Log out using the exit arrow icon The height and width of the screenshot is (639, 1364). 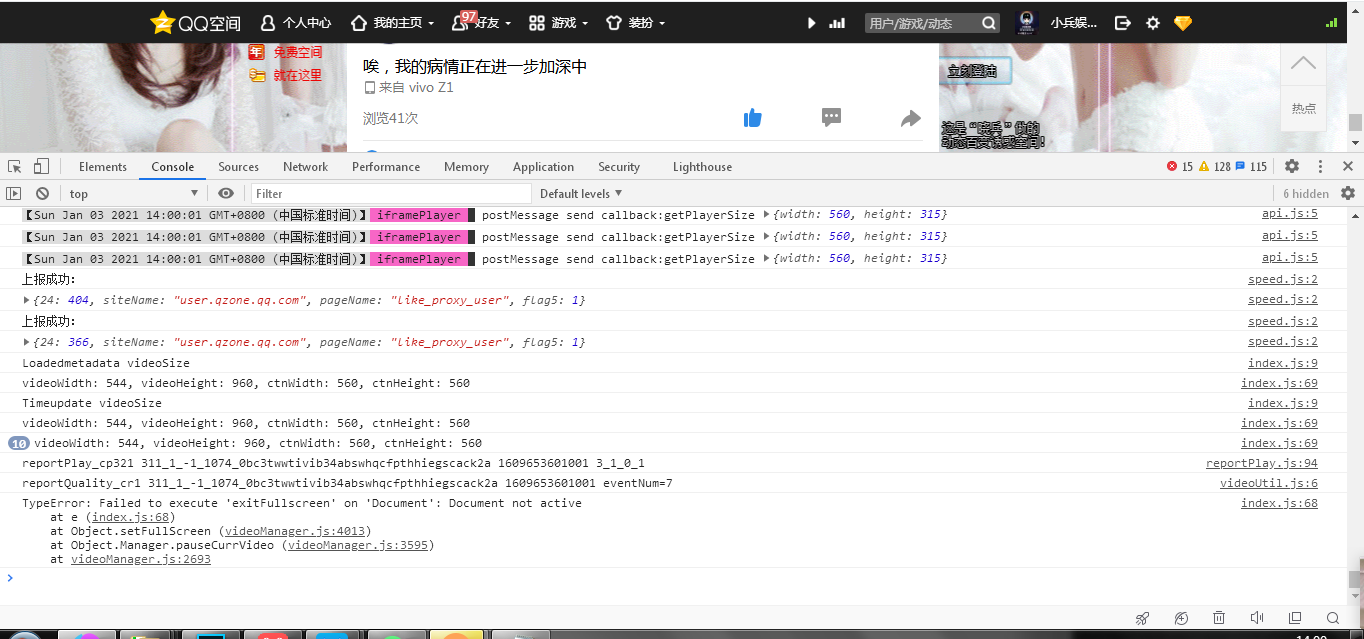point(1123,23)
